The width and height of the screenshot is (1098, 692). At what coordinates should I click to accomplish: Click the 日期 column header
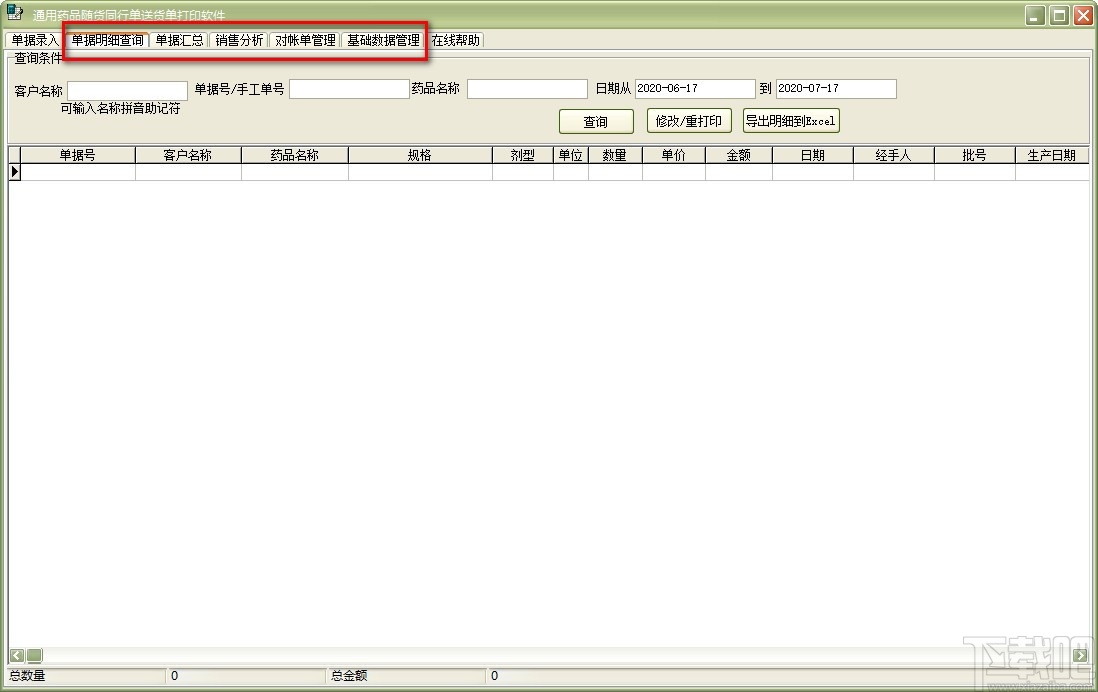[x=812, y=155]
